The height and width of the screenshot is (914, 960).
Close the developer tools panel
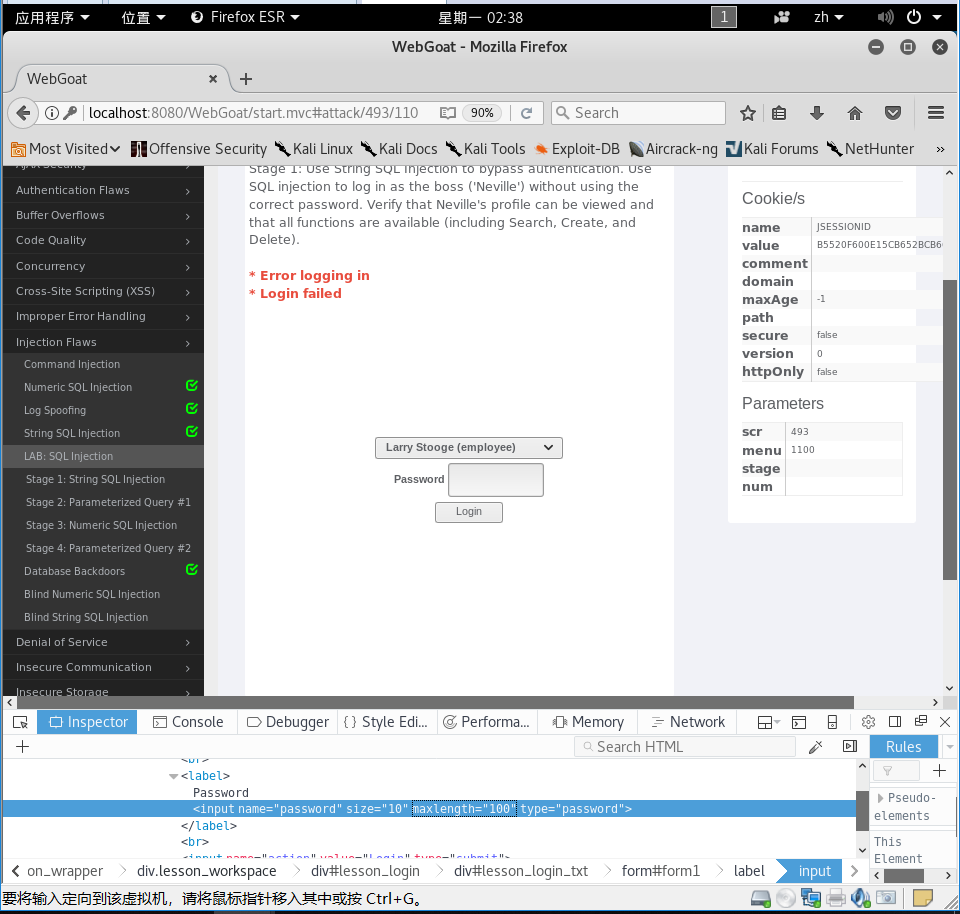945,722
